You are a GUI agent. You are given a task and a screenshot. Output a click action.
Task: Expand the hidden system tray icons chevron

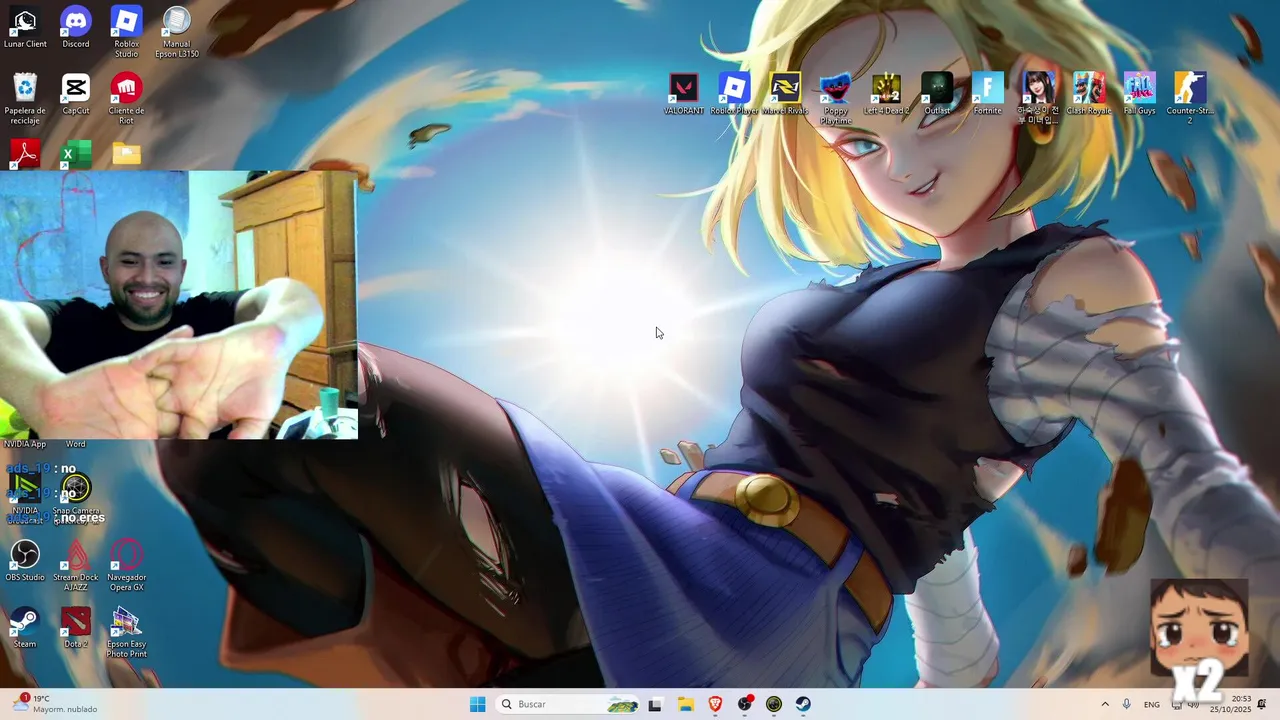tap(1105, 704)
